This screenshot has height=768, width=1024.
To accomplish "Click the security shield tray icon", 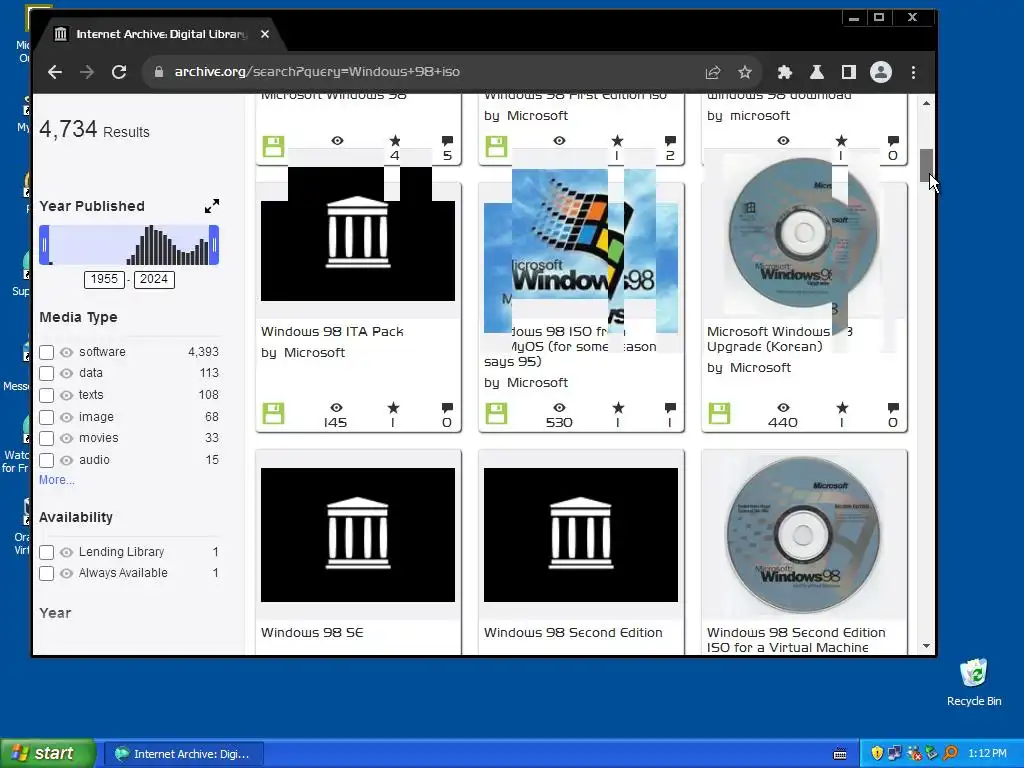I will pos(877,754).
